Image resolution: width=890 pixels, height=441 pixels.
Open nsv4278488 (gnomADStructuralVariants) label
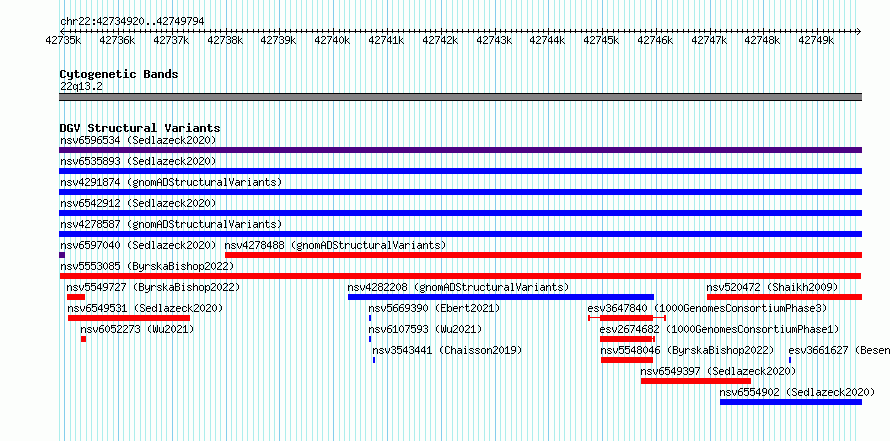click(x=335, y=245)
